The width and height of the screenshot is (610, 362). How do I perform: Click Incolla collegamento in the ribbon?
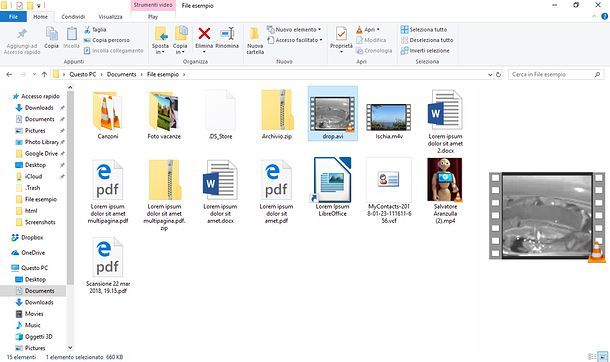(114, 51)
